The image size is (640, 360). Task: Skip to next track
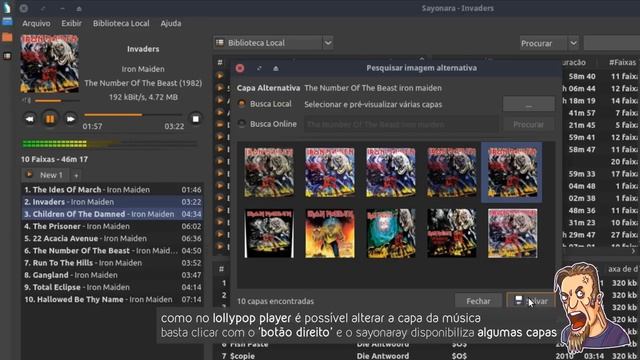tap(71, 119)
